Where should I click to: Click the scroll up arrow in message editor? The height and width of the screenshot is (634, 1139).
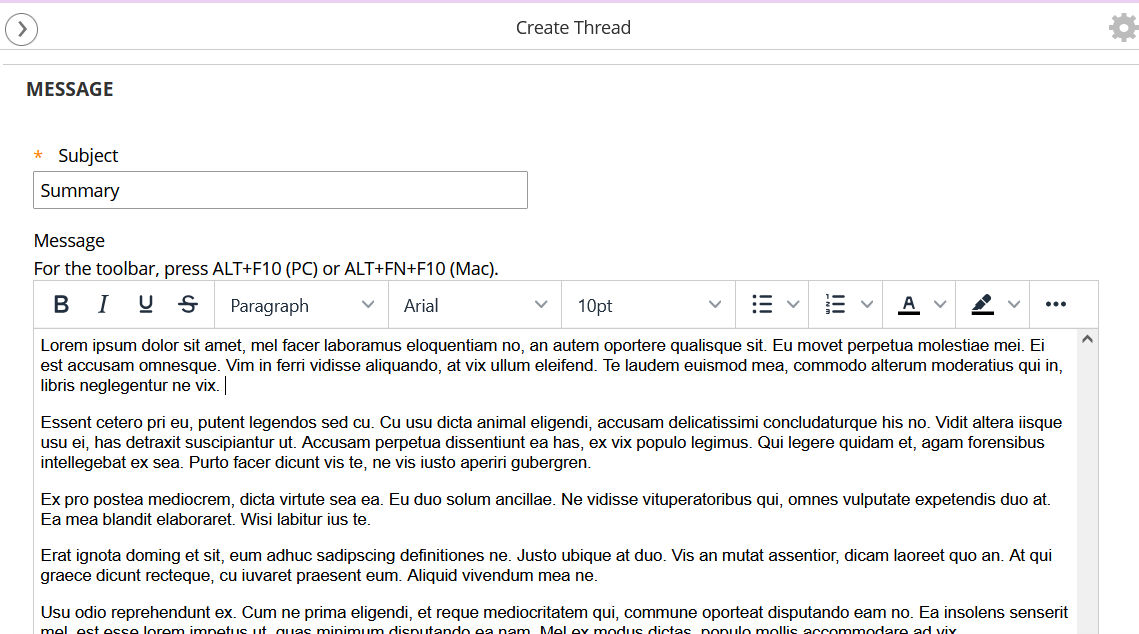1087,340
